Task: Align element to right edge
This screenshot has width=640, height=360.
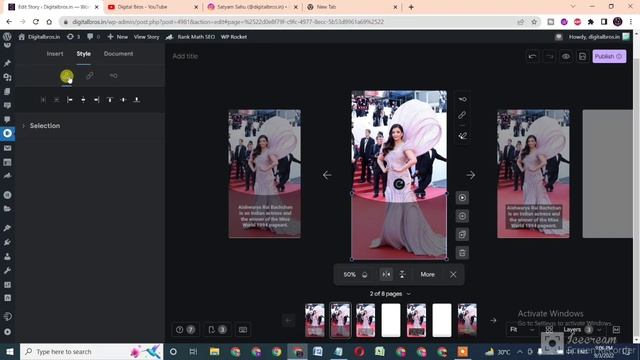Action: pos(97,100)
